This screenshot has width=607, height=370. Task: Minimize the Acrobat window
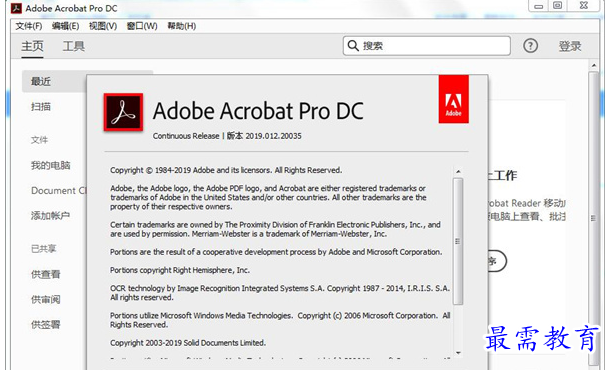[x=538, y=5]
